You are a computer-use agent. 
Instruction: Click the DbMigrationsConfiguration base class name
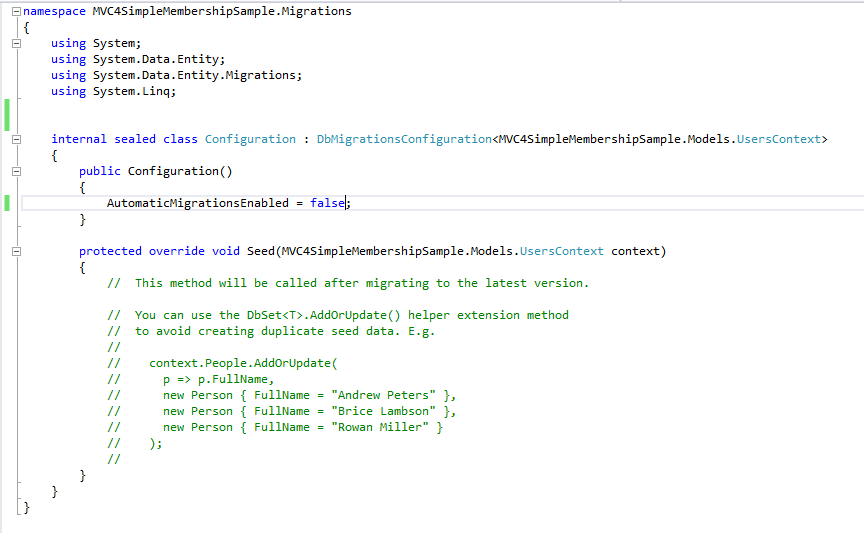click(404, 139)
